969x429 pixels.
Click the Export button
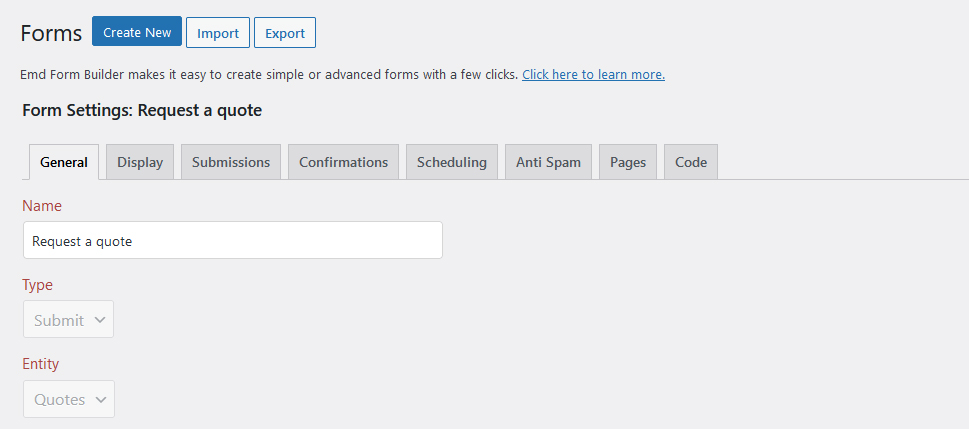285,33
